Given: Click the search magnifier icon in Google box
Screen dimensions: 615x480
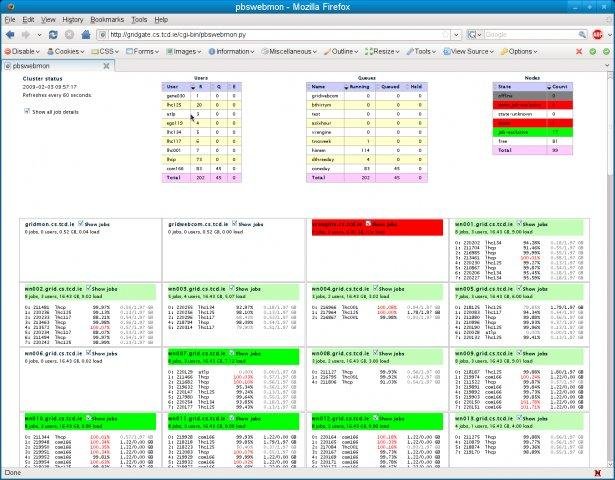Looking at the screenshot, I should pyautogui.click(x=582, y=35).
